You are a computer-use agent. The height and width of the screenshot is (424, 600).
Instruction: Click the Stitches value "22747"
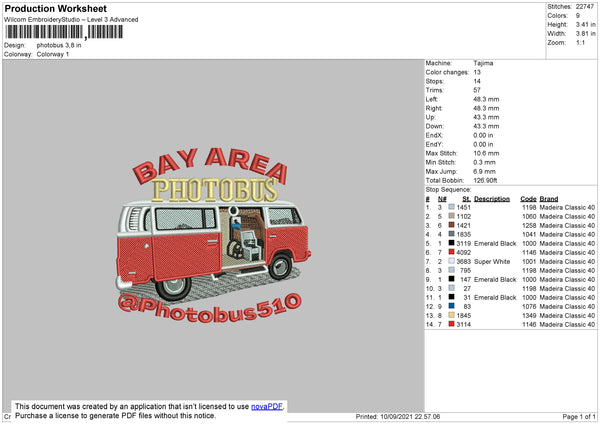[585, 7]
